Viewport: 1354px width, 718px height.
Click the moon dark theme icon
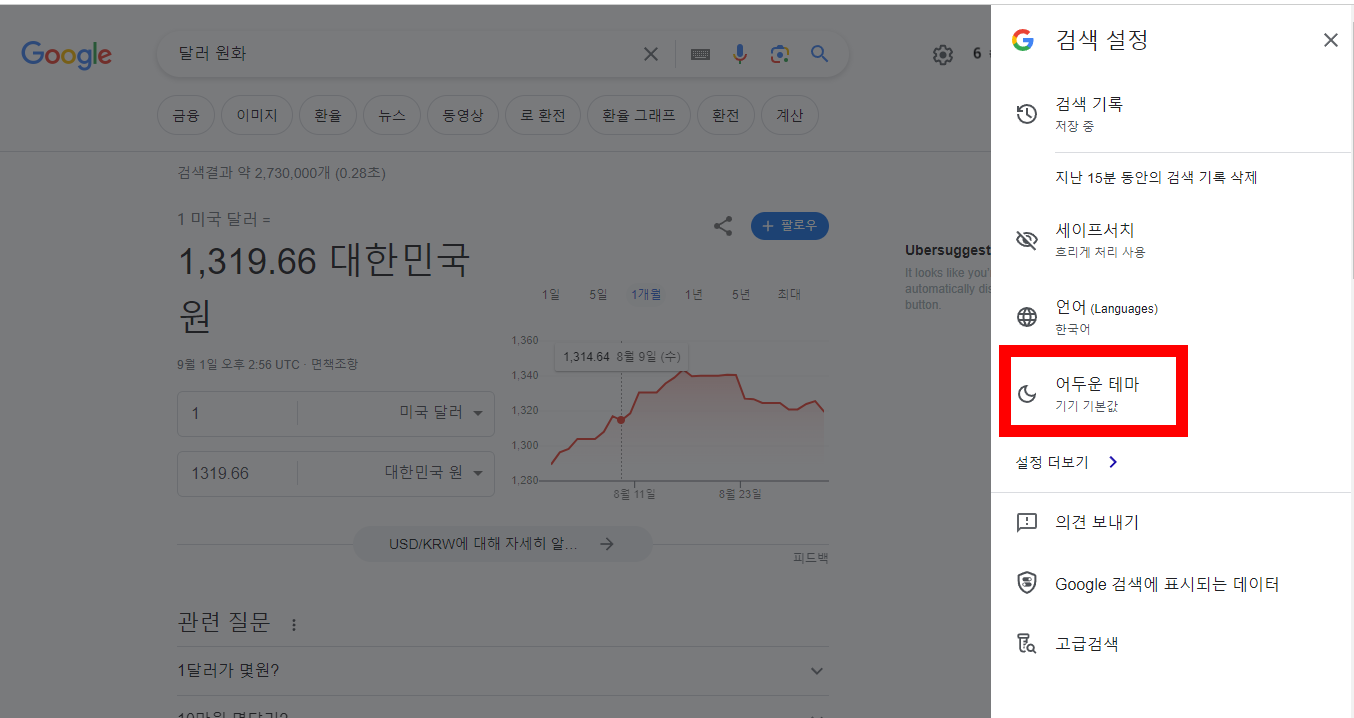point(1027,394)
